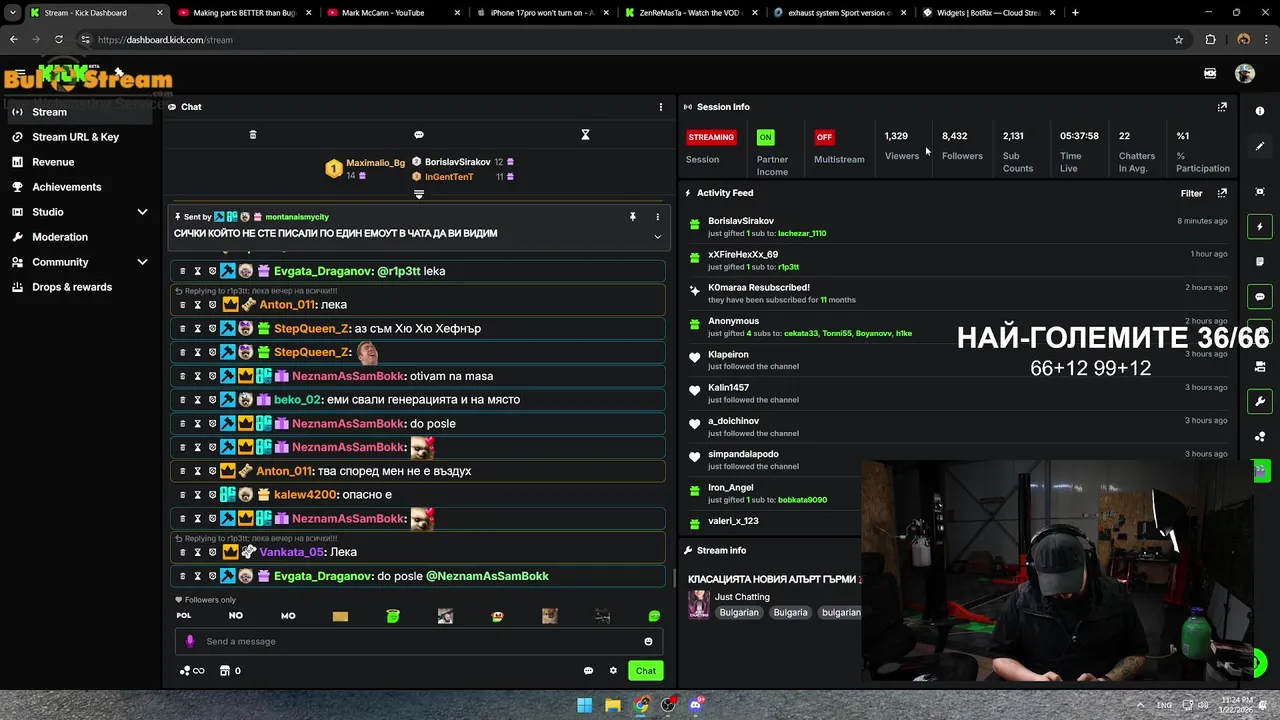Delete Evgata_Draganov's '@r1p3tt leka' message
Viewport: 1280px width, 720px height.
182,271
